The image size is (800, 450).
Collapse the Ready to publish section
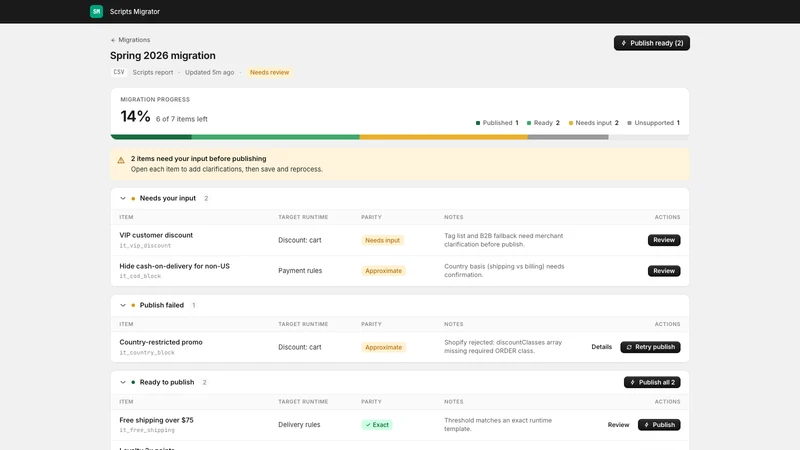click(123, 382)
